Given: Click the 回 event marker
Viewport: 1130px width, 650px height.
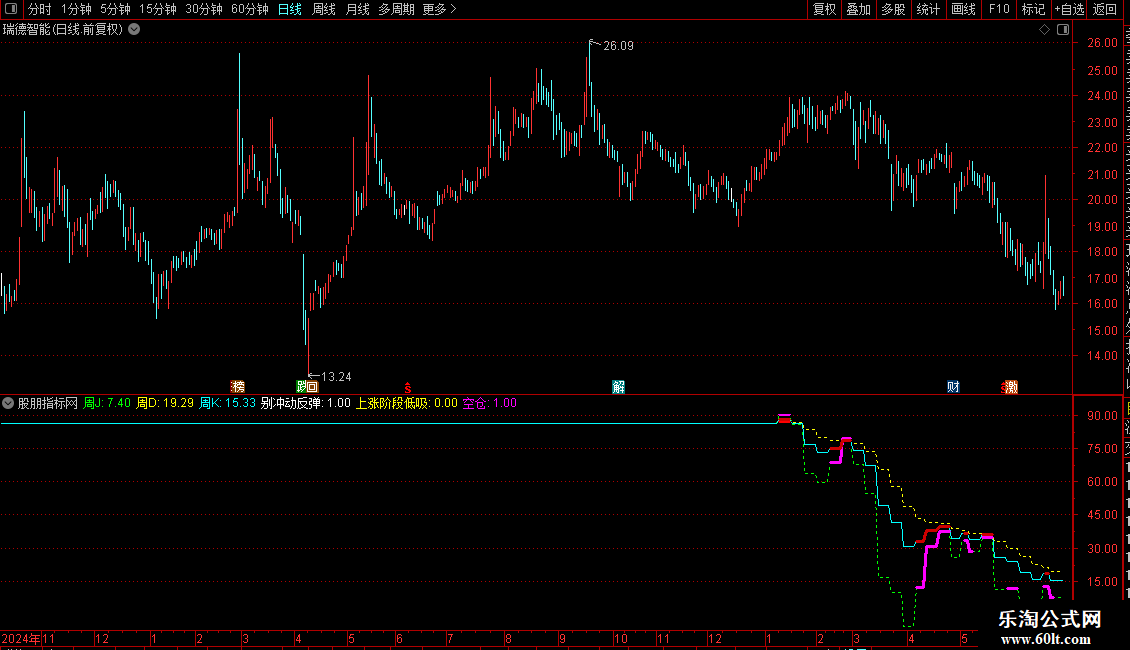Looking at the screenshot, I should pyautogui.click(x=313, y=387).
